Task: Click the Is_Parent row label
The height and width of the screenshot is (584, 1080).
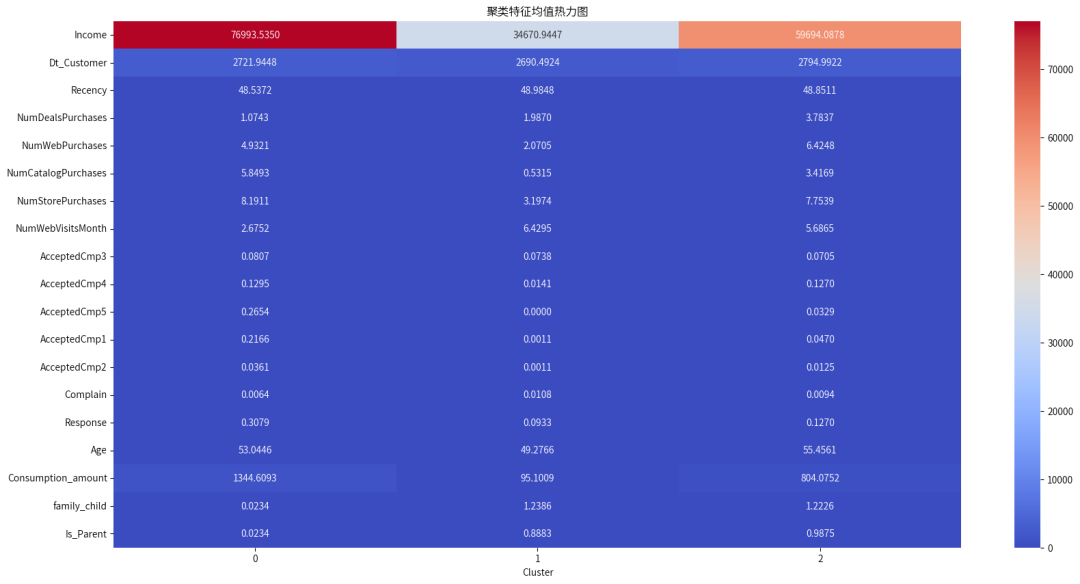Action: [86, 534]
